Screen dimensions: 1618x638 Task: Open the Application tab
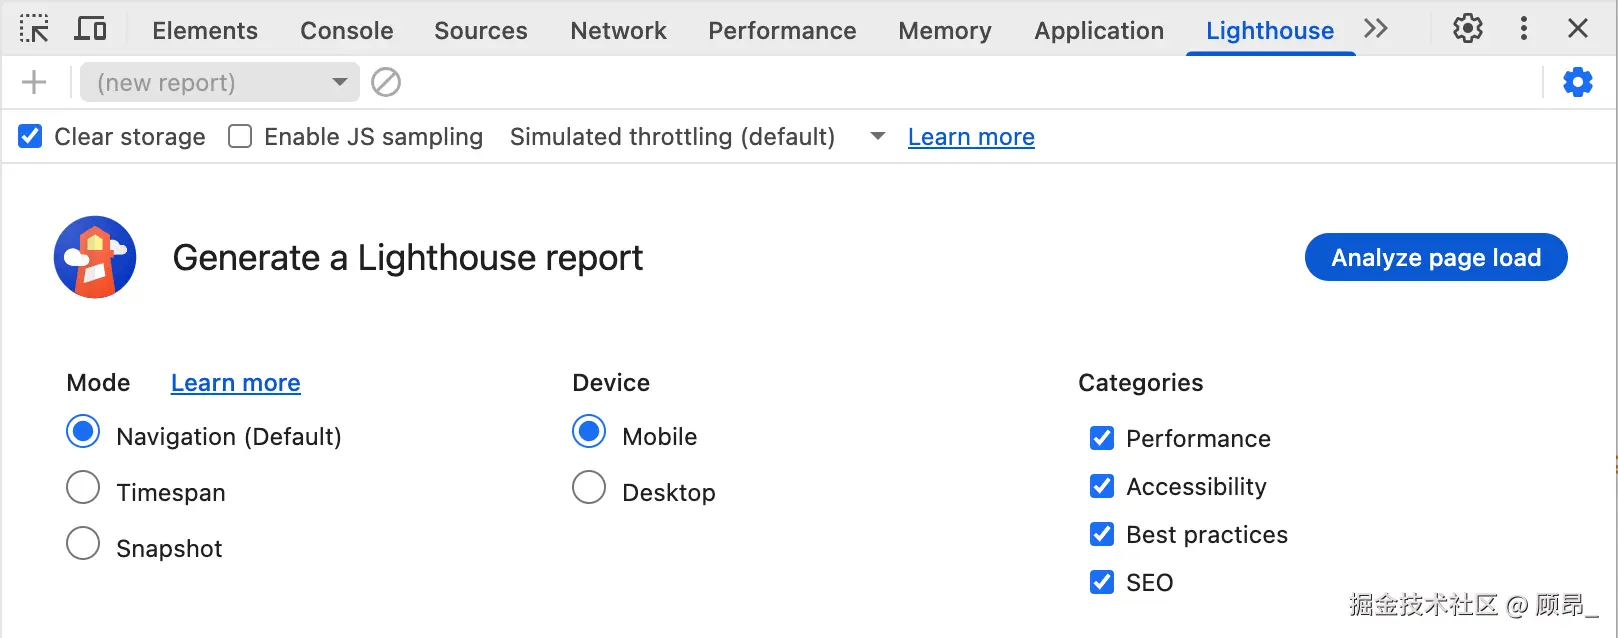tap(1100, 31)
